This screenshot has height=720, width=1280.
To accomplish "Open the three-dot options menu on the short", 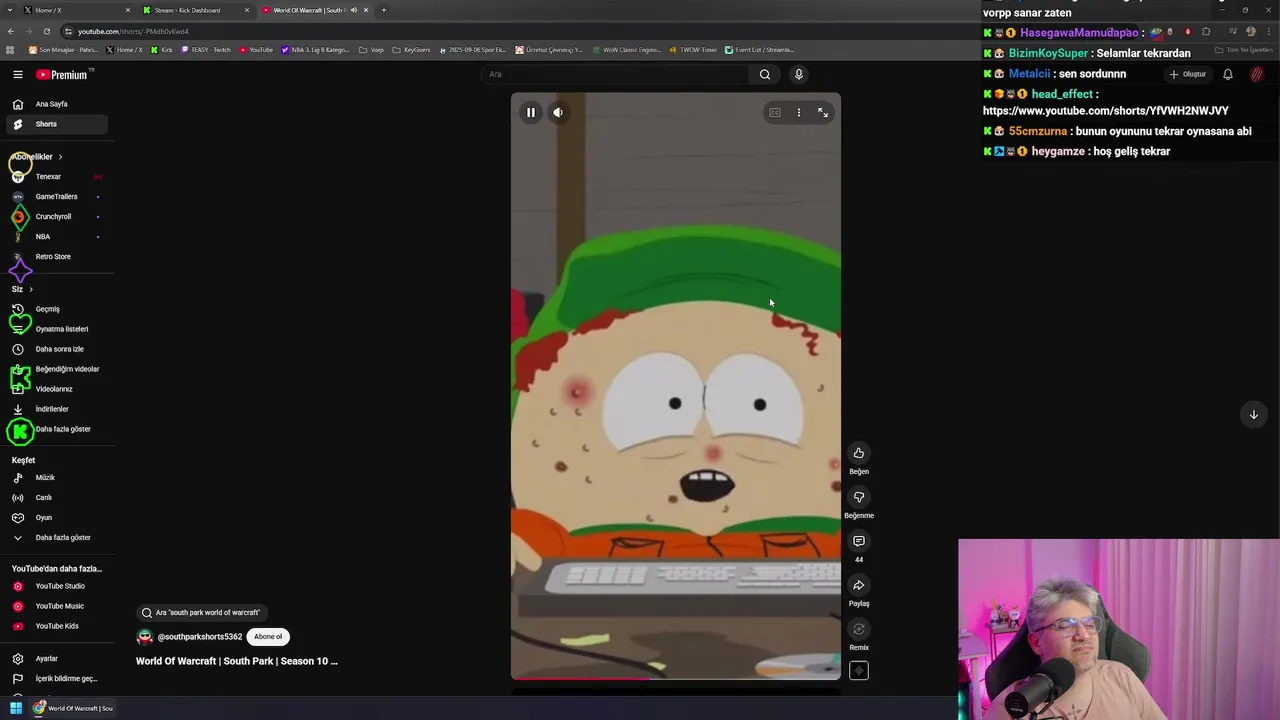I will click(x=798, y=113).
